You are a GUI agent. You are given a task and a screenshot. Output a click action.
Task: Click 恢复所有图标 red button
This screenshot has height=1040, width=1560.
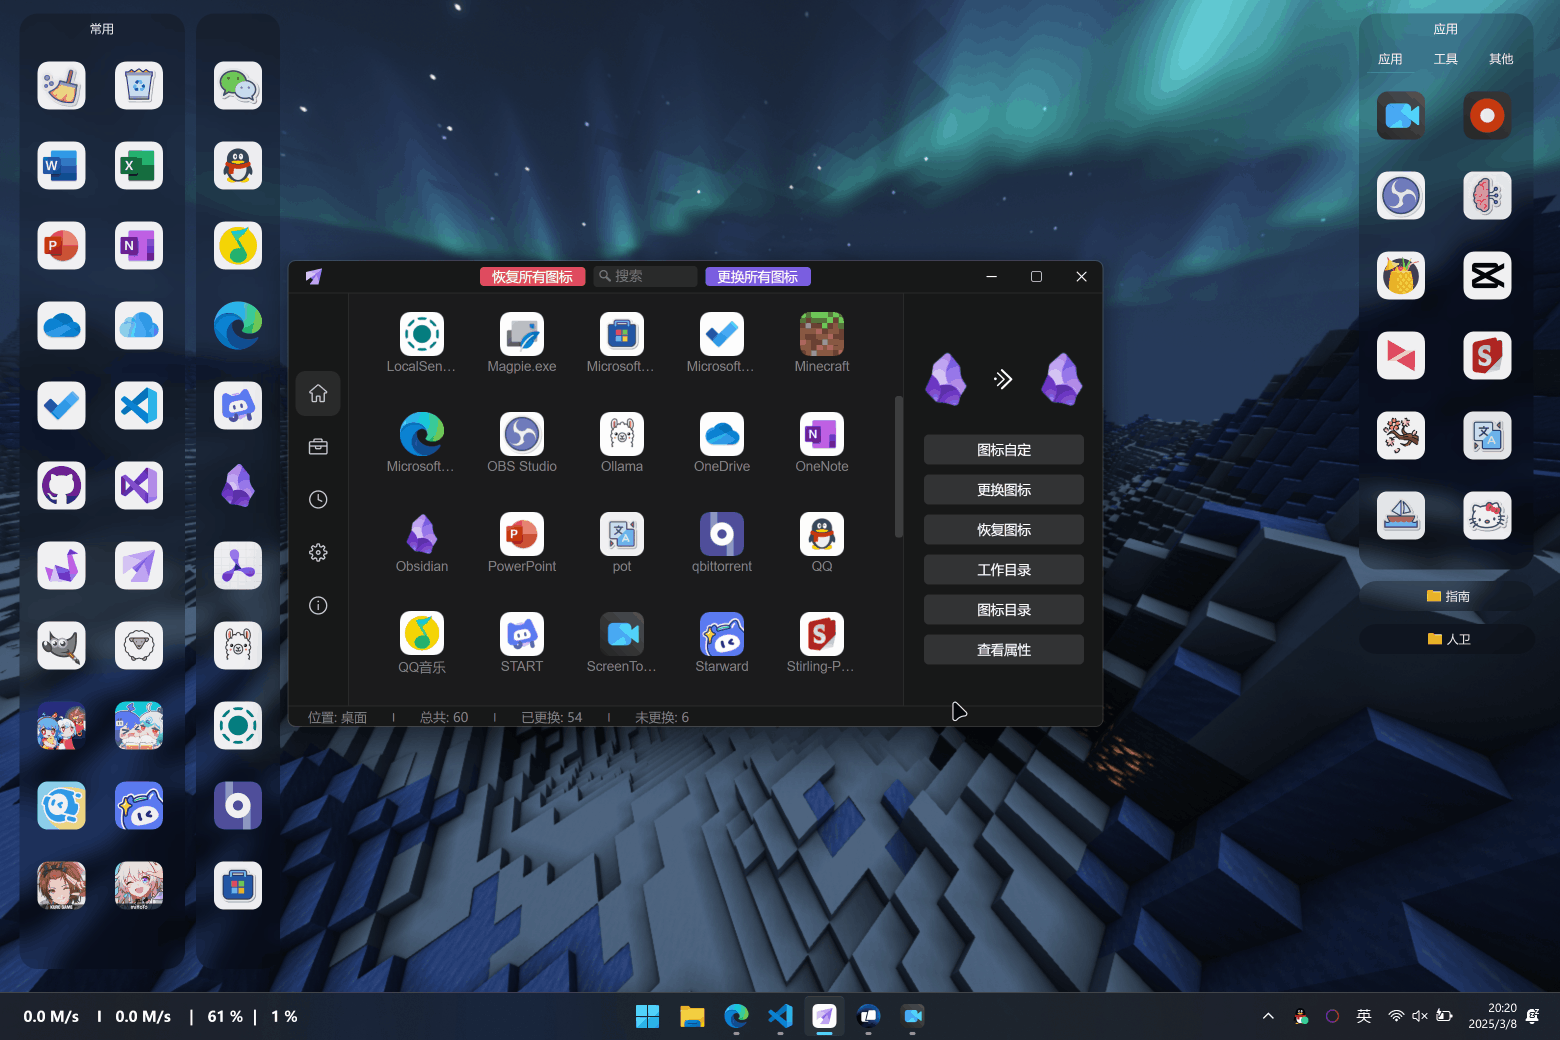tap(532, 277)
